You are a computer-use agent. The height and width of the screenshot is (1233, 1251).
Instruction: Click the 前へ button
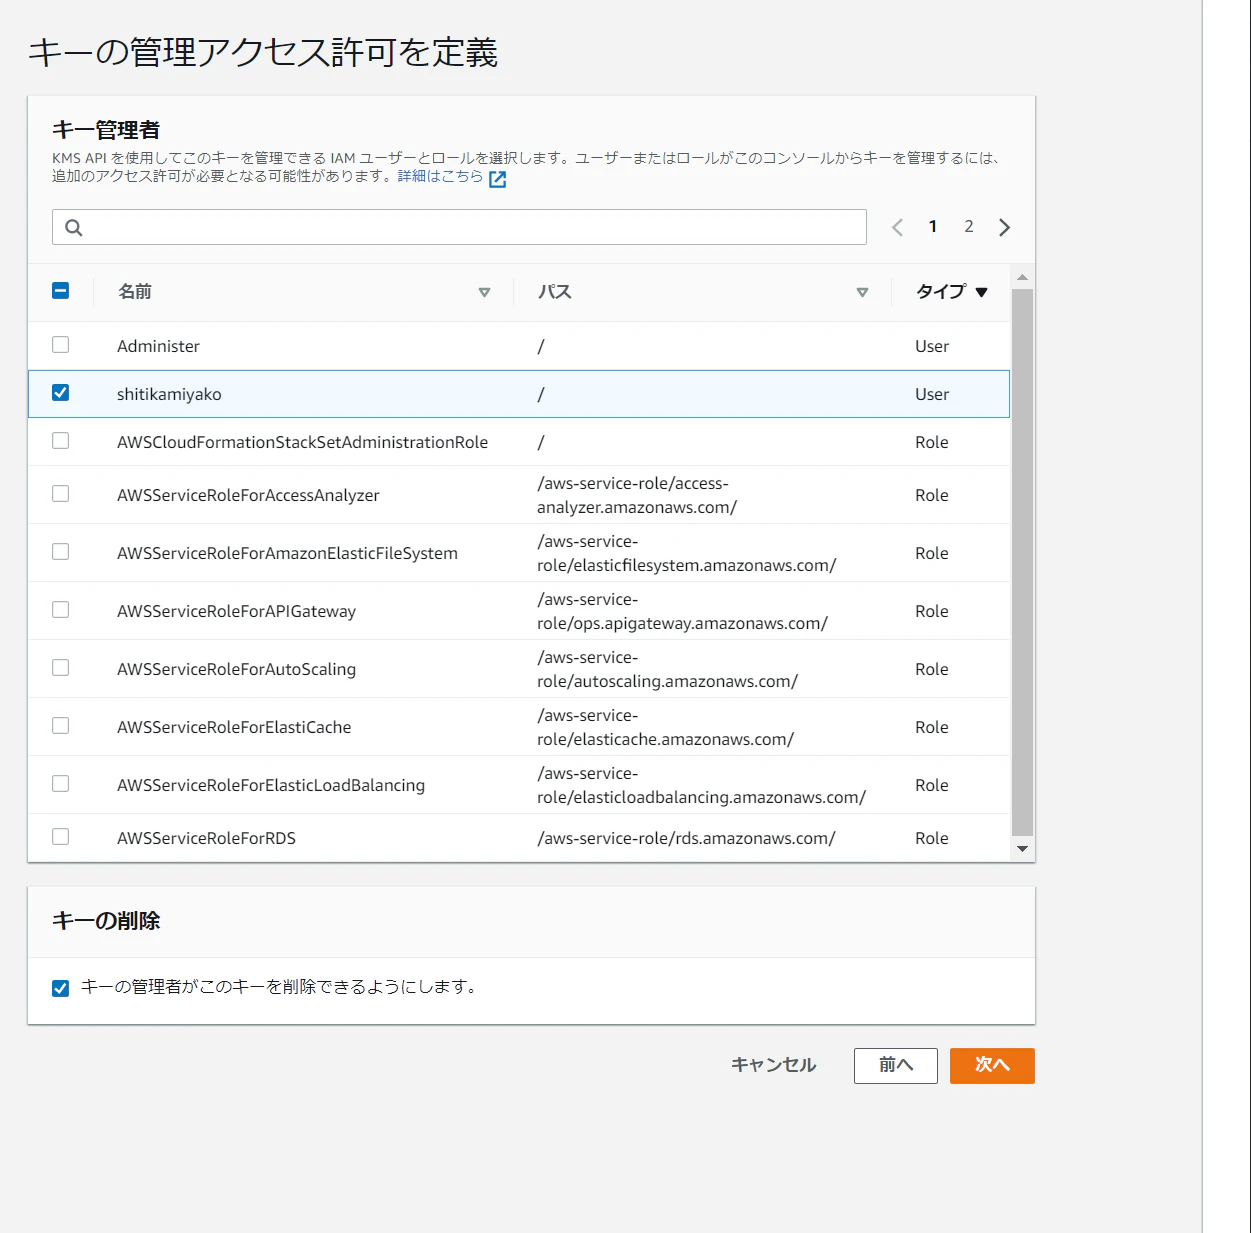896,1066
